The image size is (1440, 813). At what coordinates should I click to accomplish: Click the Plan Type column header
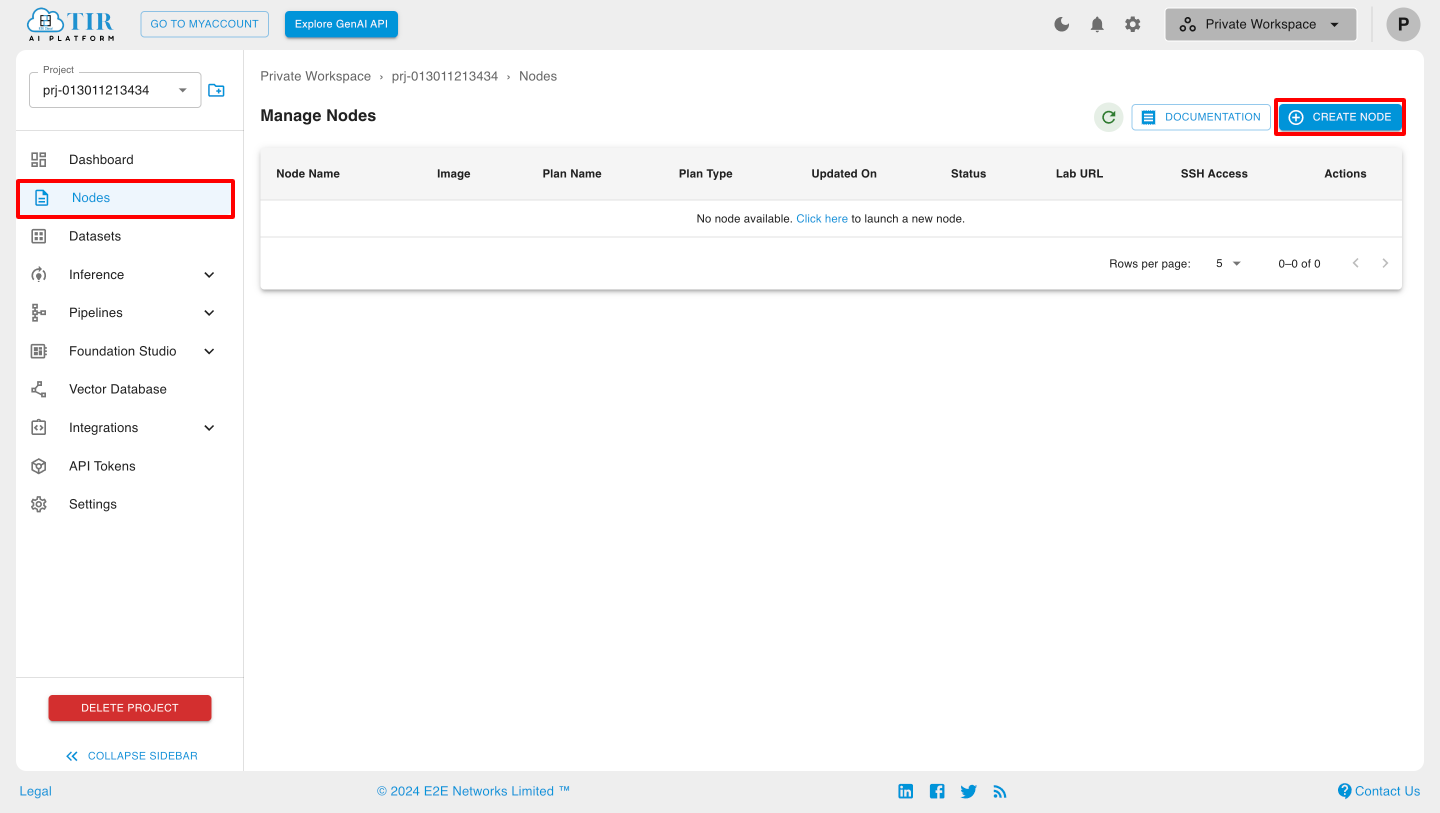706,174
